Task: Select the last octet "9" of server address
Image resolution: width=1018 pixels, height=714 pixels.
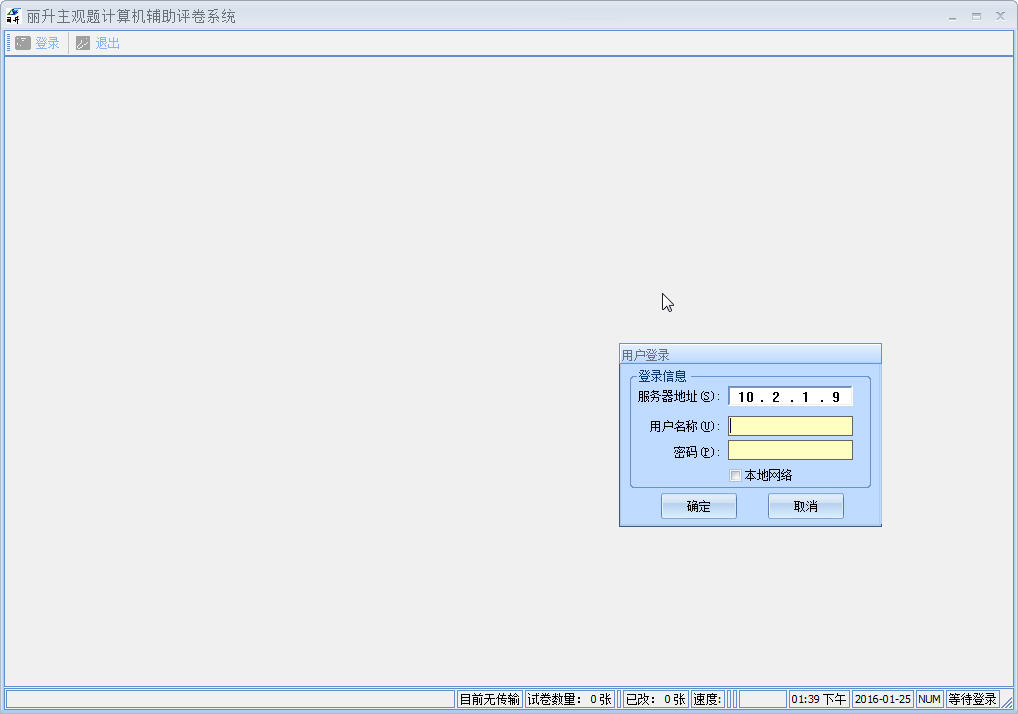Action: tap(835, 397)
